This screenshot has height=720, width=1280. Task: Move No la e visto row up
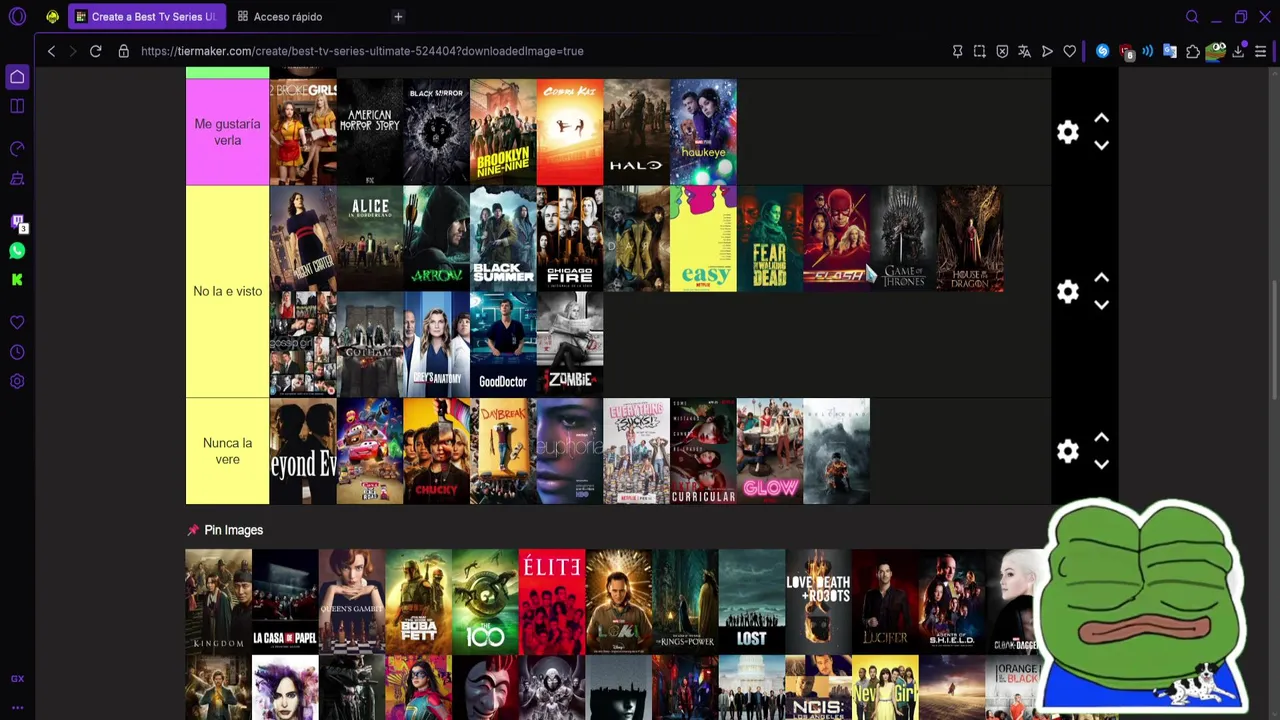click(1101, 278)
